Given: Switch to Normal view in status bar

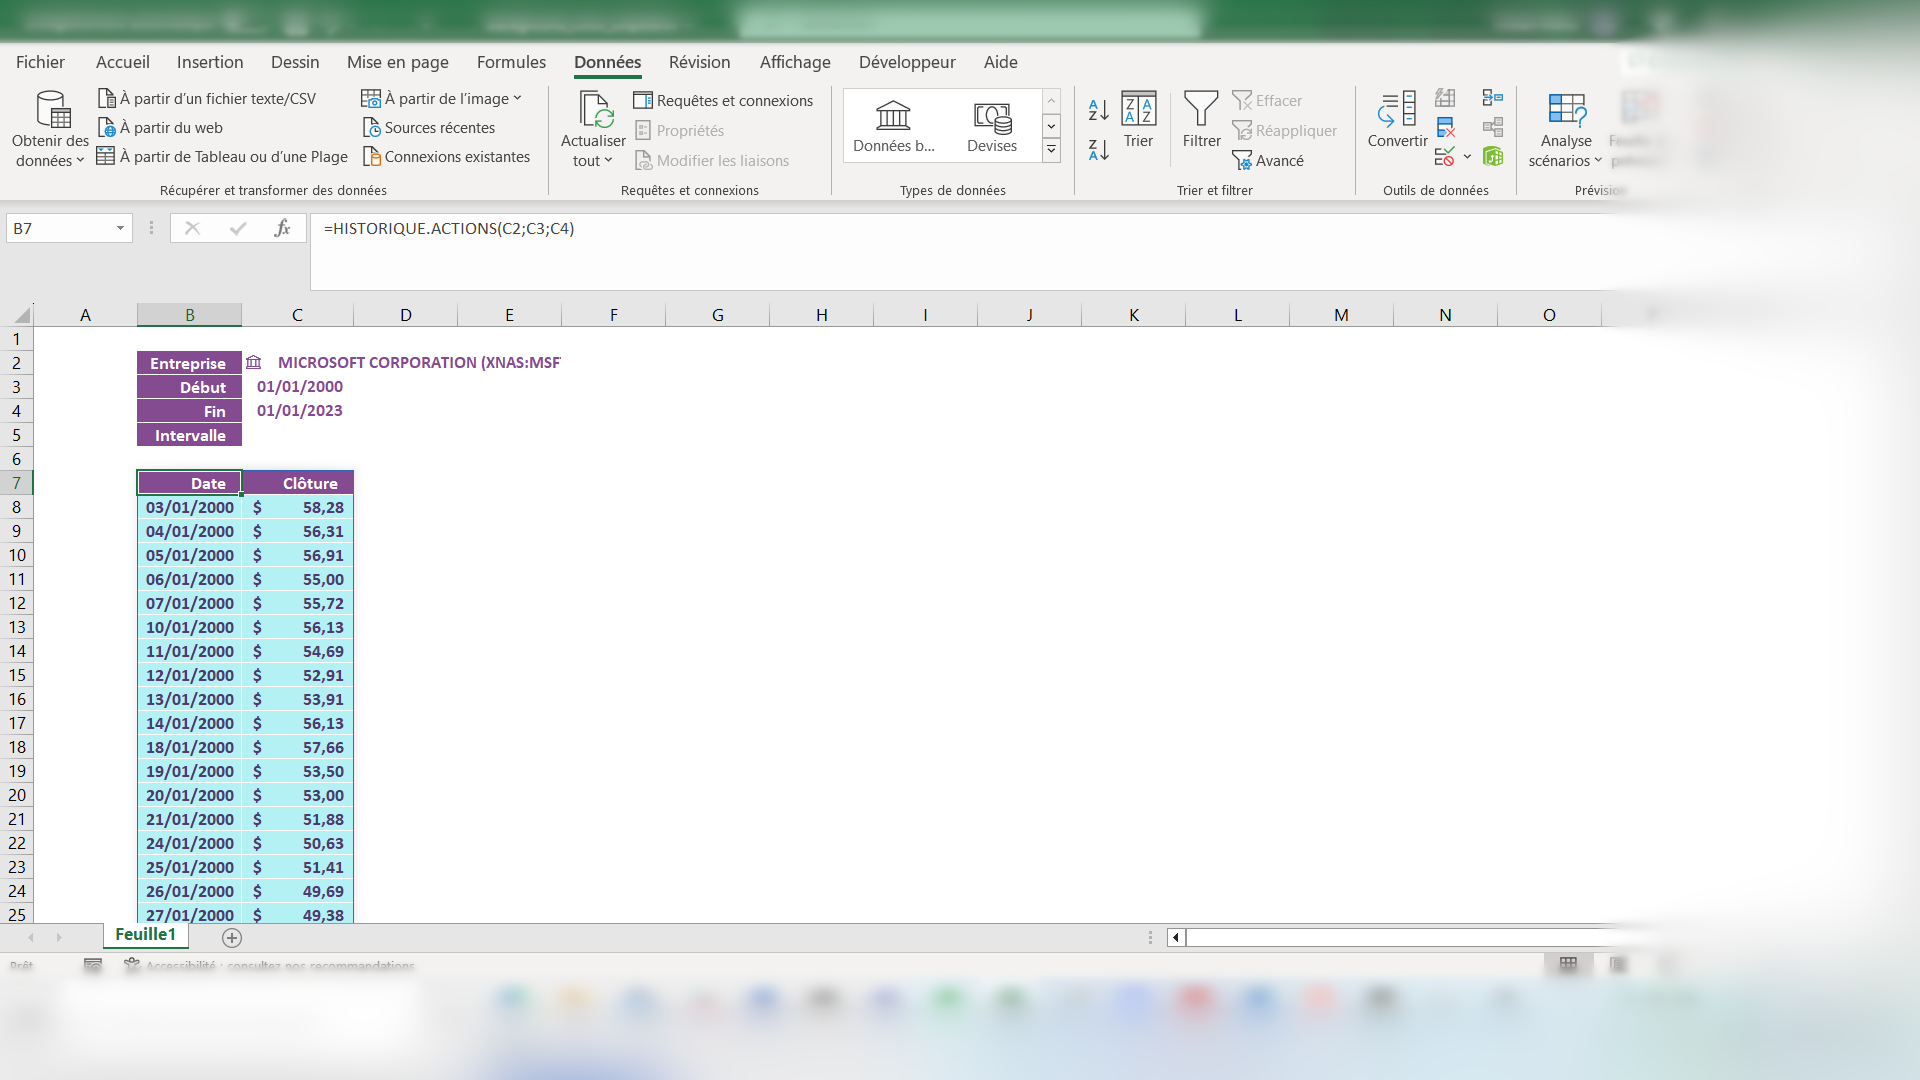Looking at the screenshot, I should coord(1568,964).
